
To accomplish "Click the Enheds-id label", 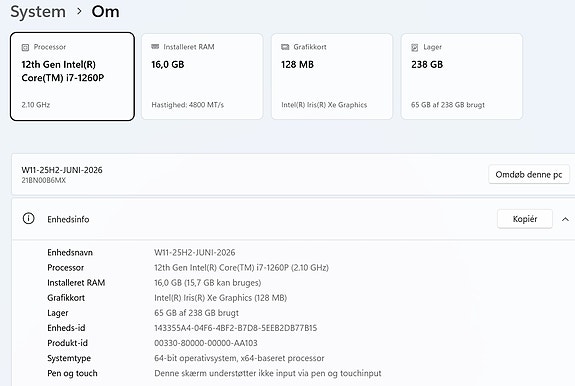I will pyautogui.click(x=66, y=328).
